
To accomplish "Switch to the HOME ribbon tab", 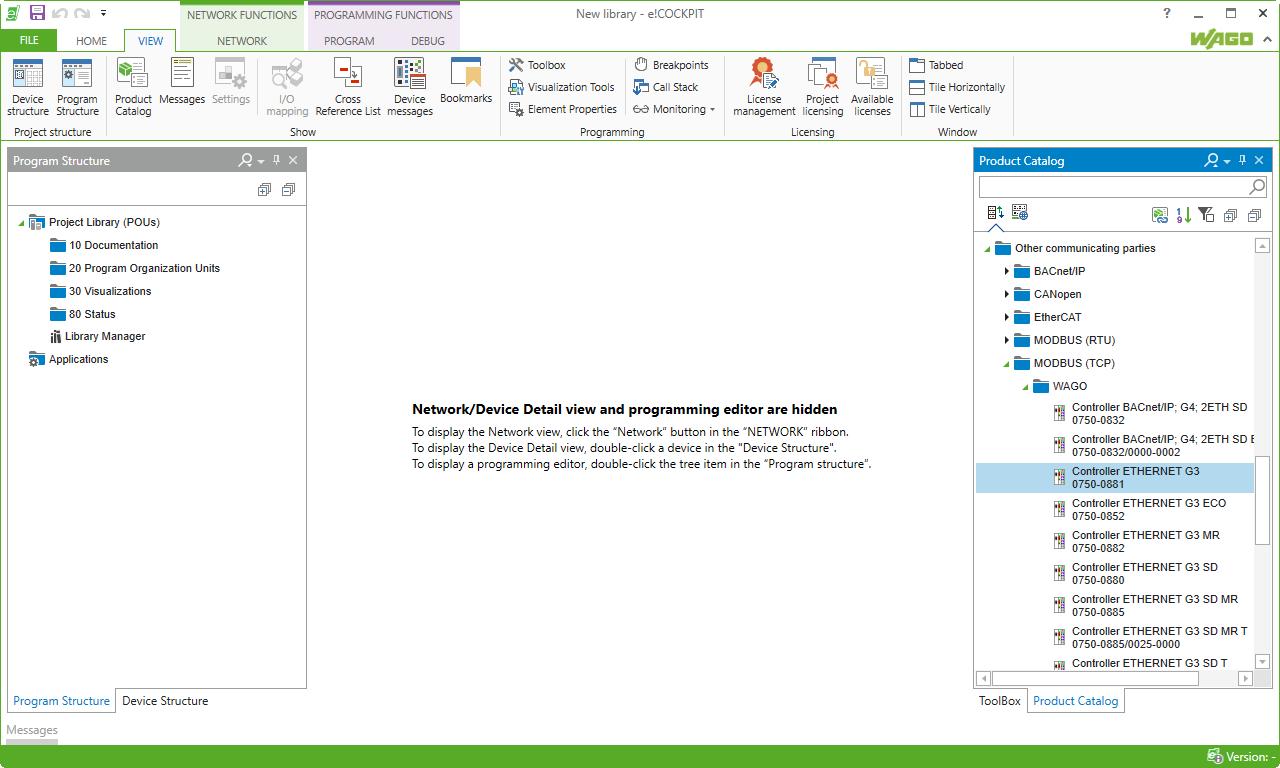I will [x=91, y=41].
